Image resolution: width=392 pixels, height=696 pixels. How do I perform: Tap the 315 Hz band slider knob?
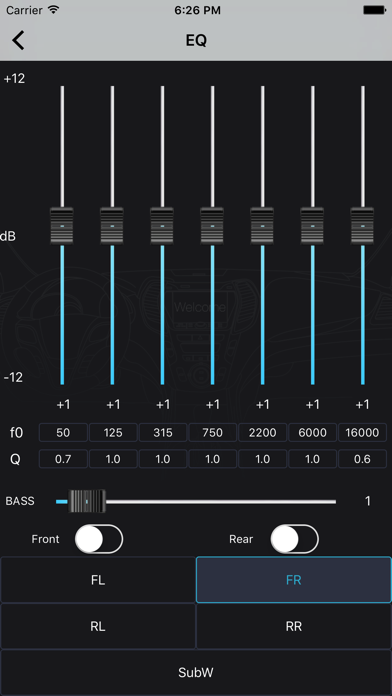[162, 226]
